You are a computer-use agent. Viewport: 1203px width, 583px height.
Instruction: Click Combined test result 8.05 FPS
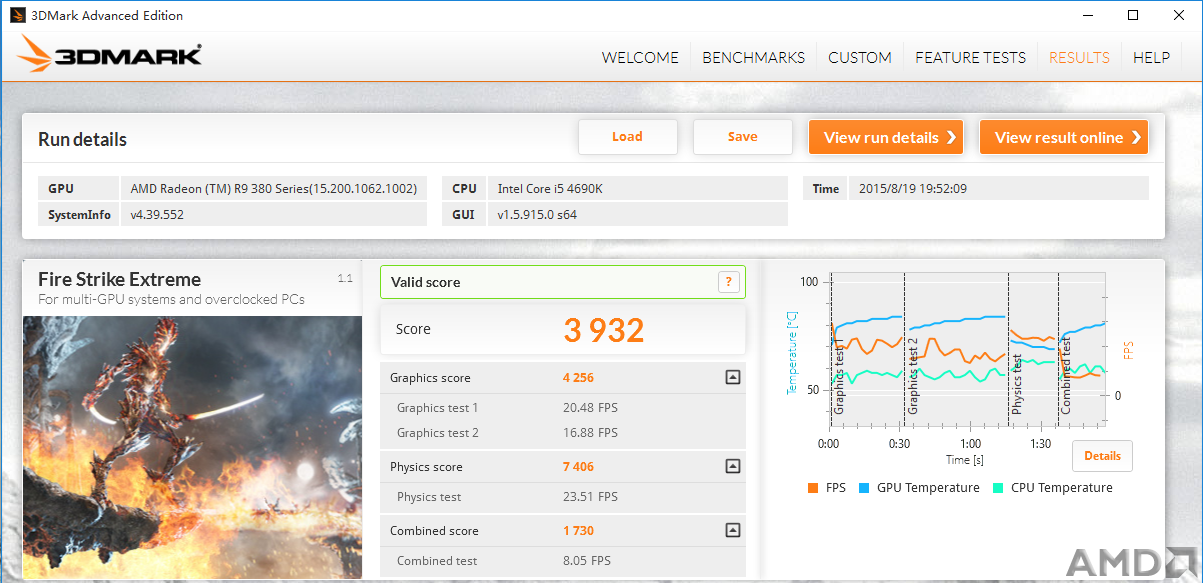tap(587, 561)
